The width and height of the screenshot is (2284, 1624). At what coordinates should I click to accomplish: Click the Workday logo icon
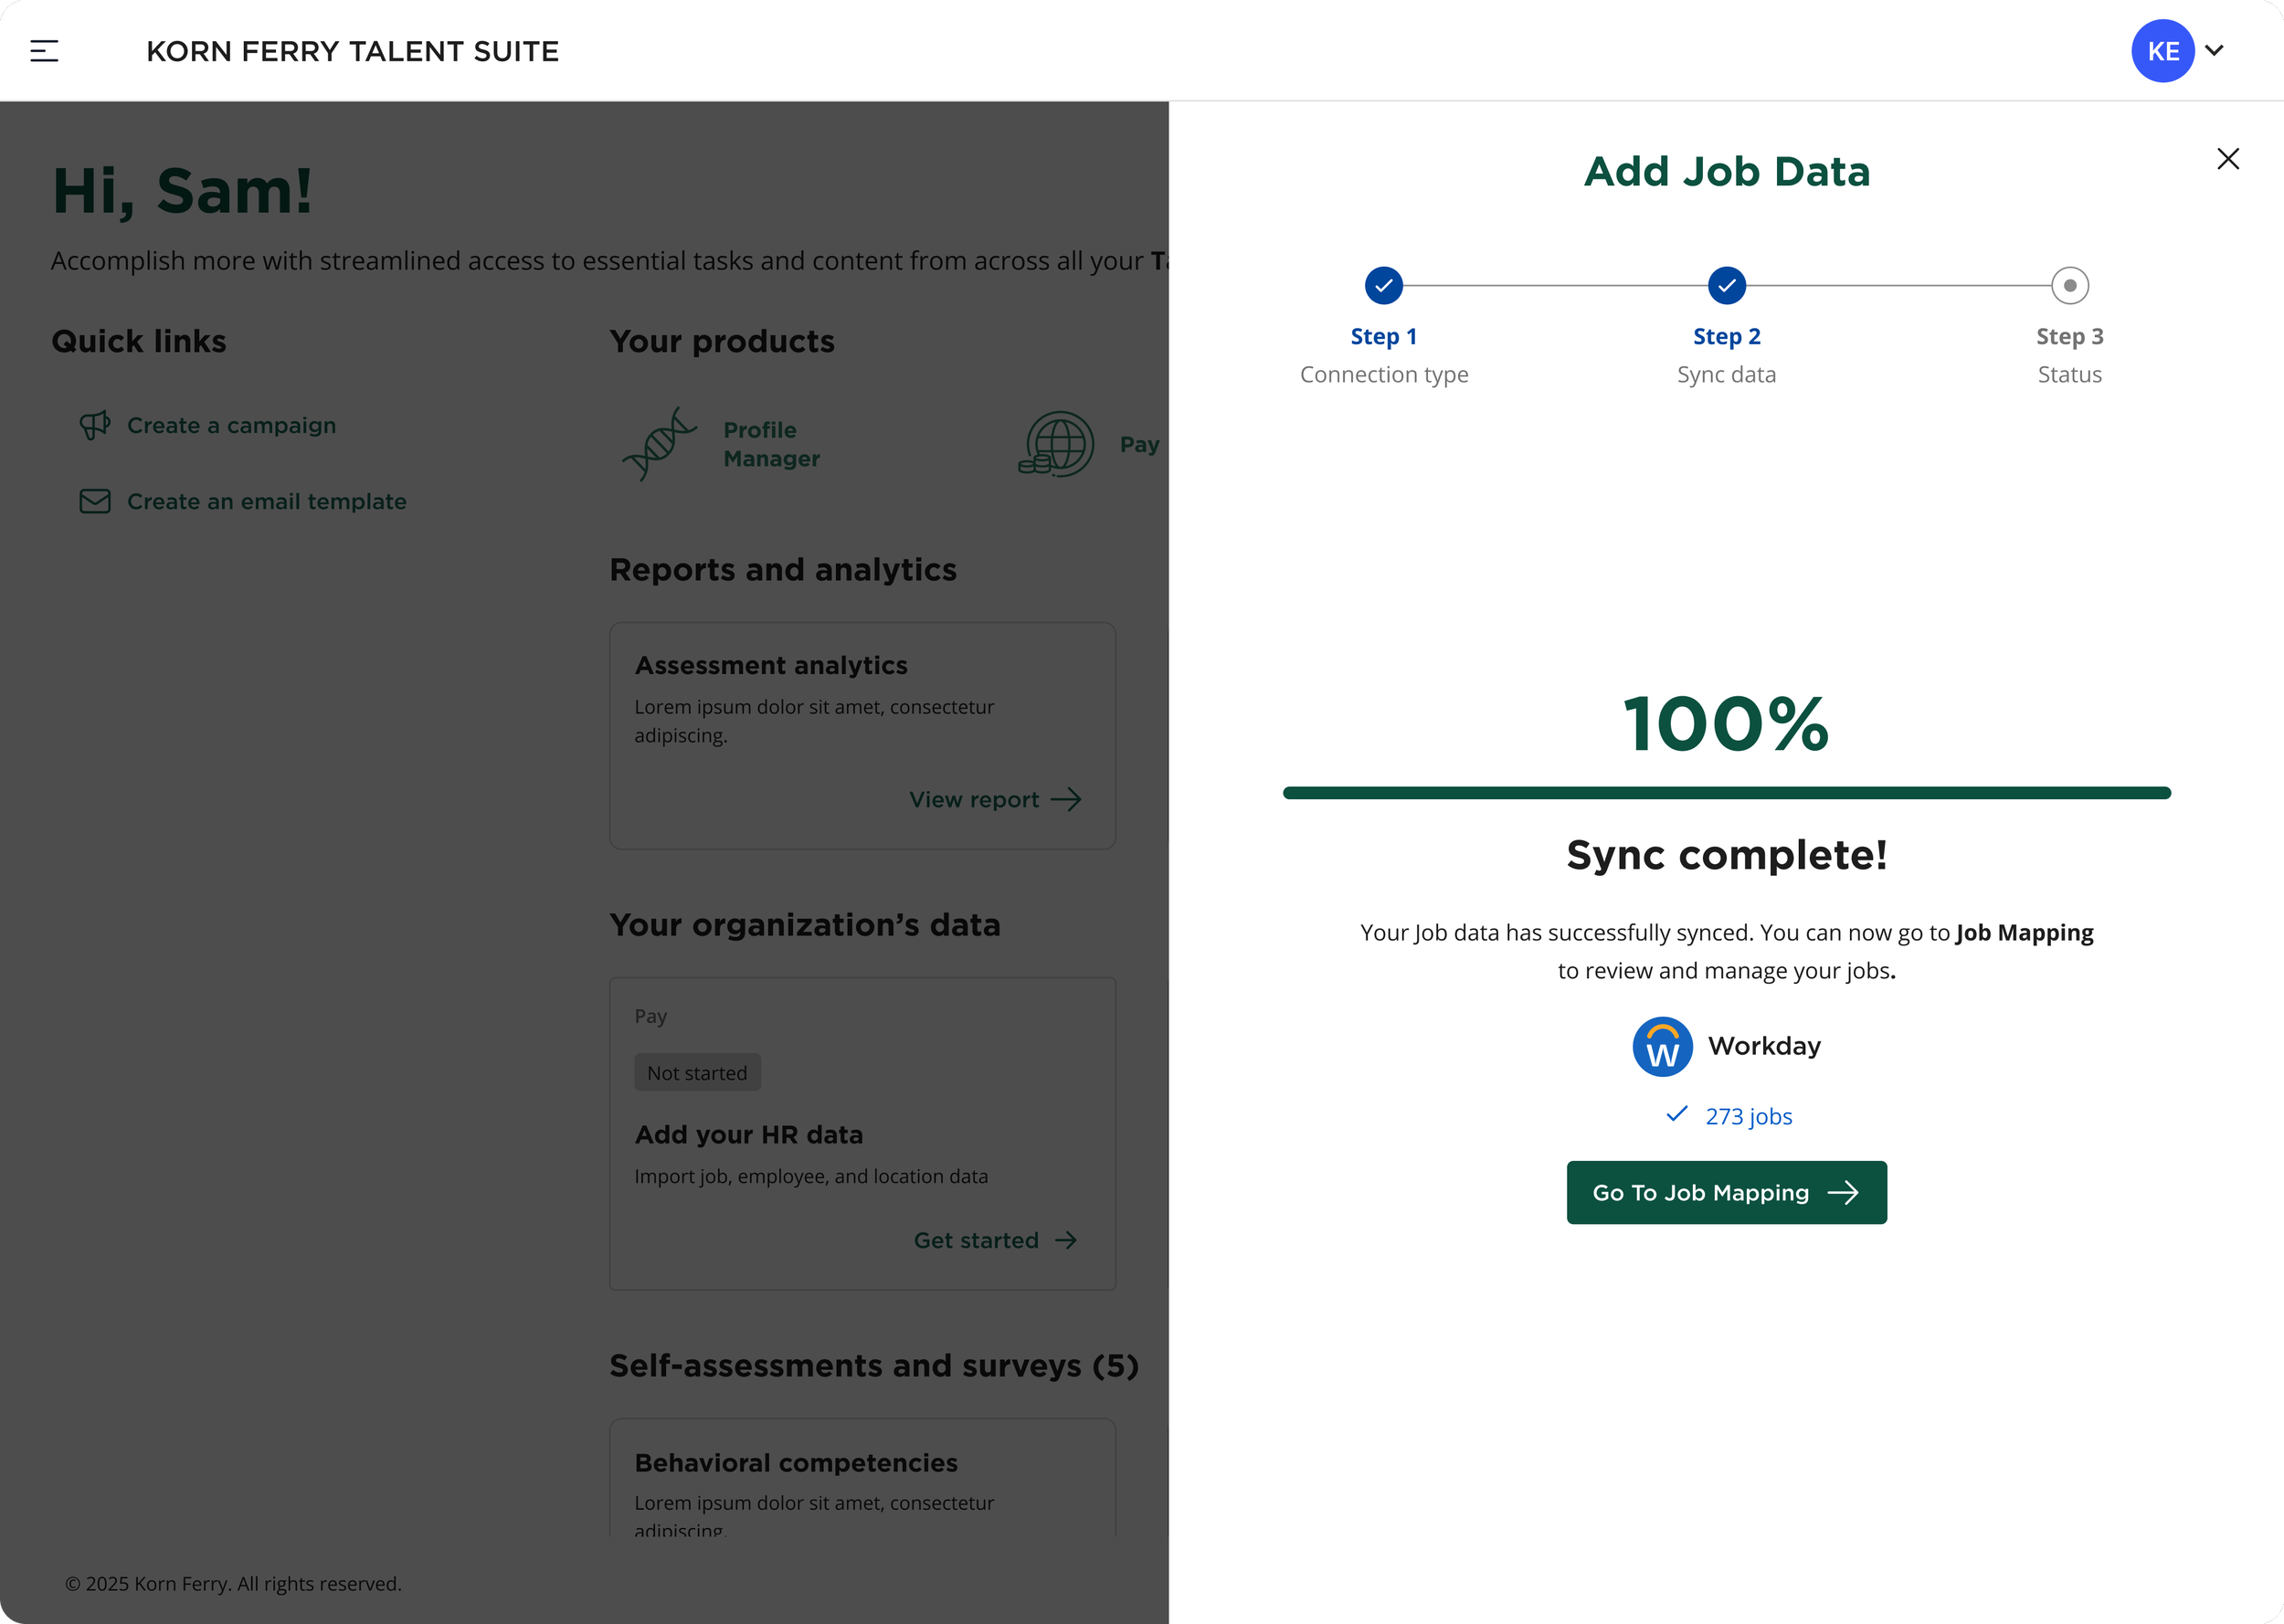point(1661,1047)
